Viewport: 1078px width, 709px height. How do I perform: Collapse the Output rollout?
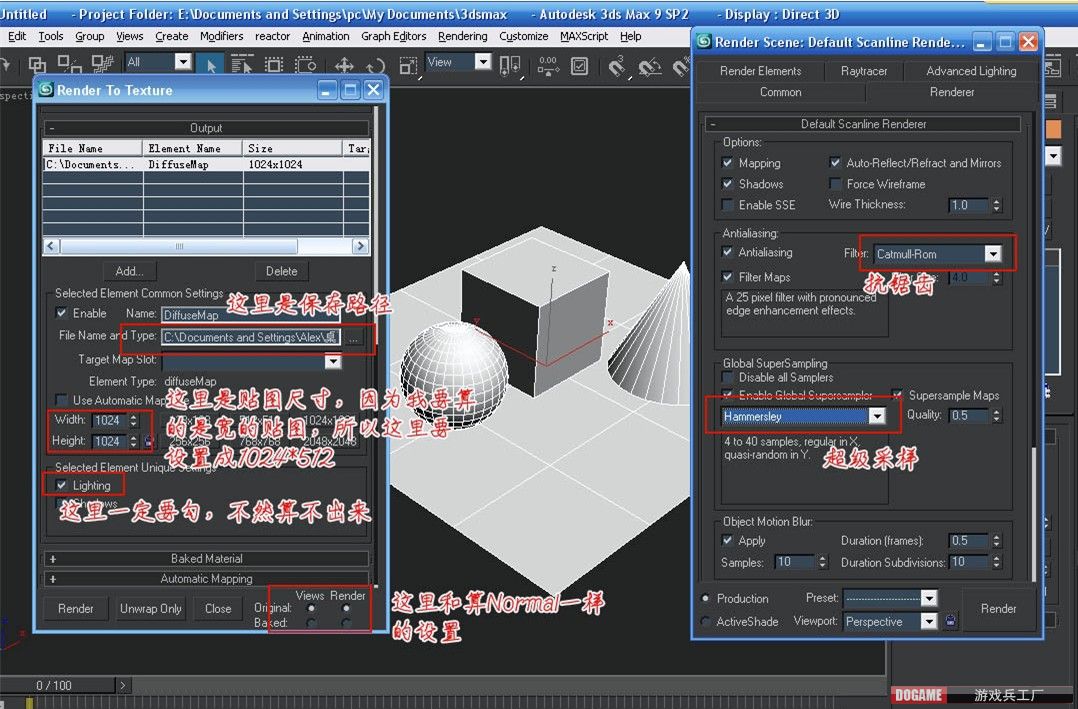(206, 128)
